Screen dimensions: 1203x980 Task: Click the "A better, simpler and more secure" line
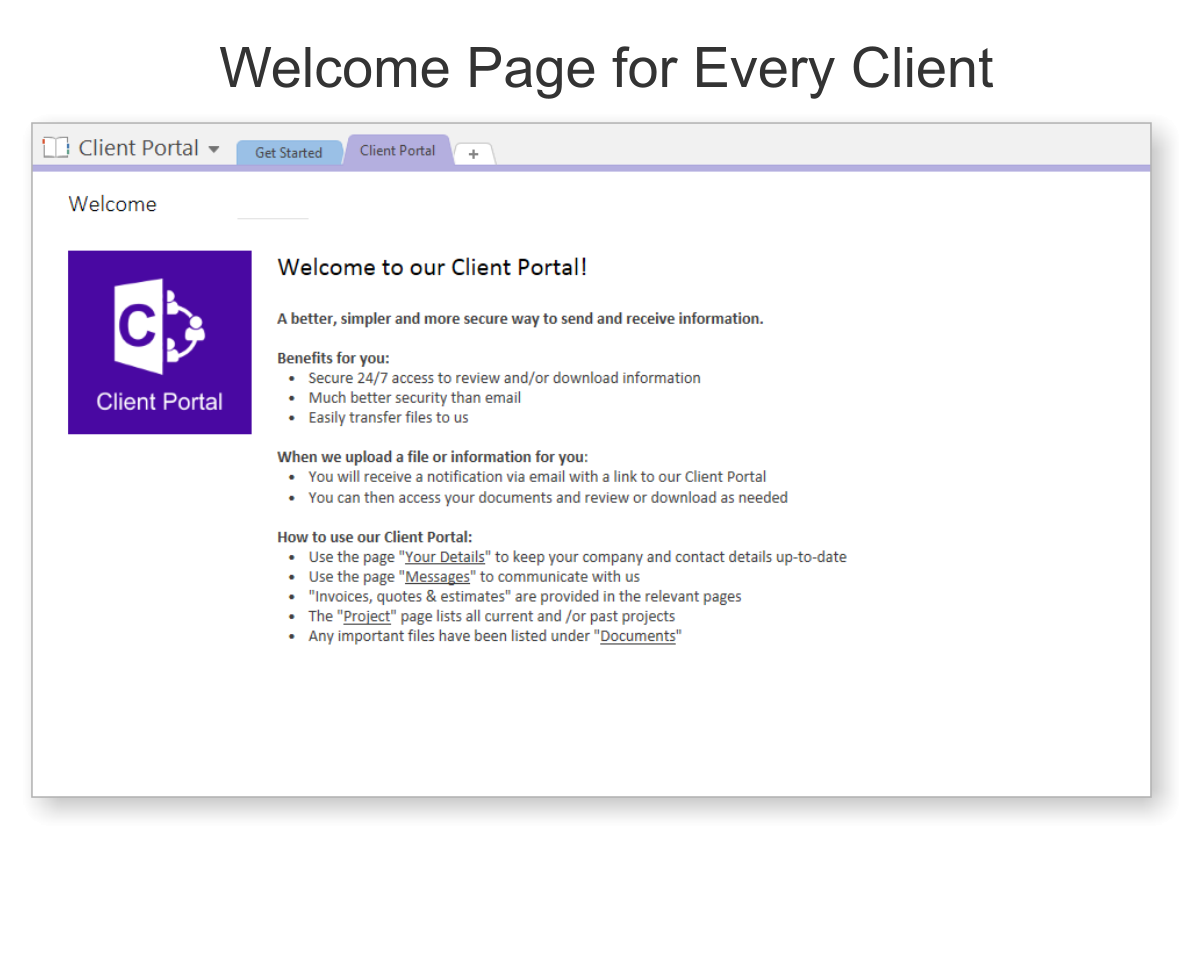point(520,319)
